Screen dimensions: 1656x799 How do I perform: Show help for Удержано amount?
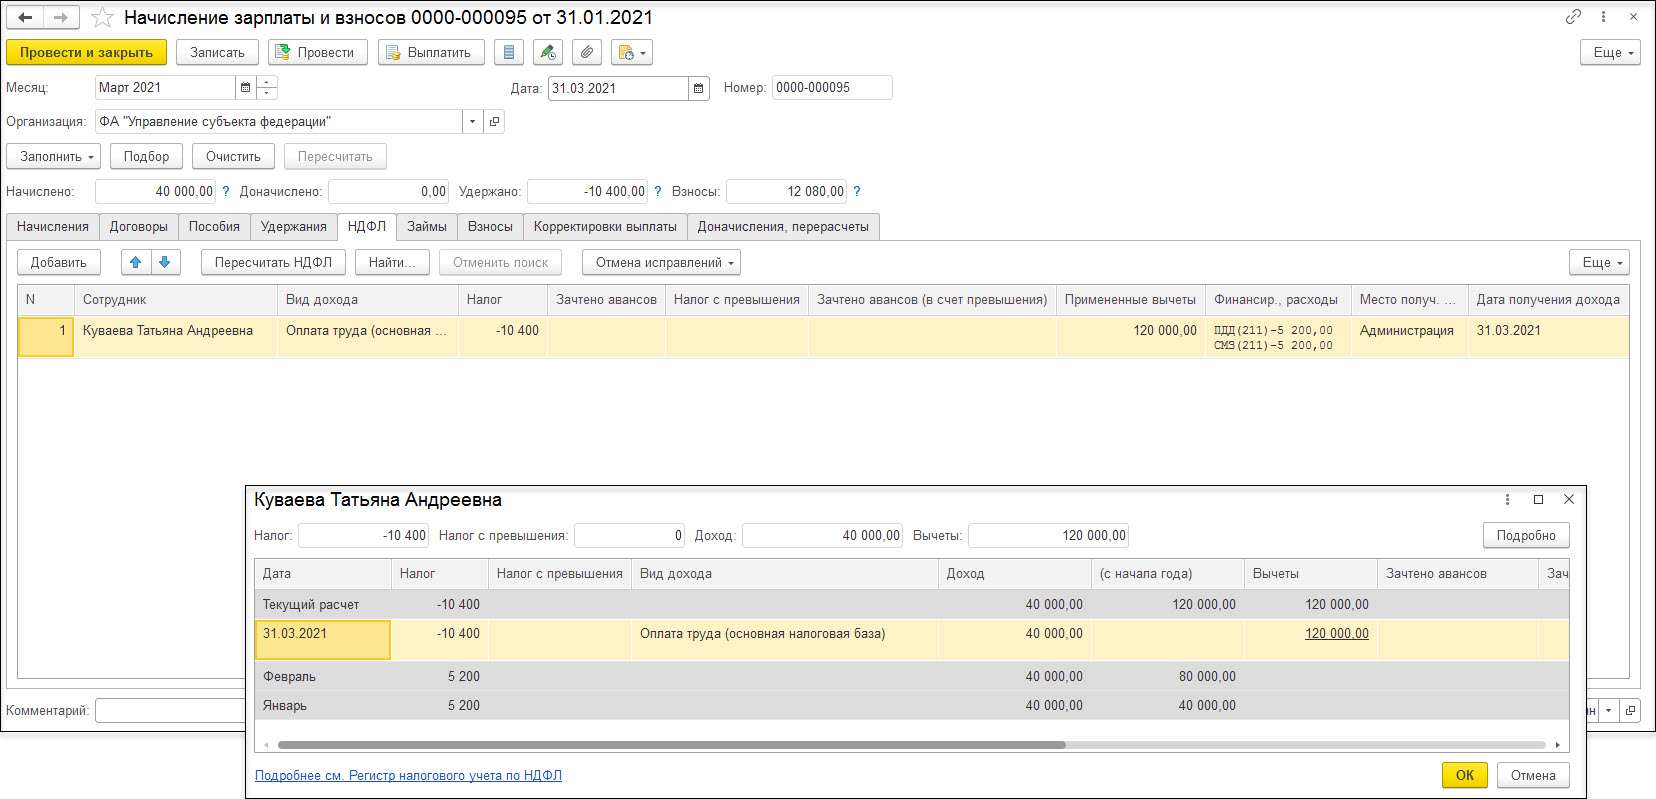(x=657, y=192)
